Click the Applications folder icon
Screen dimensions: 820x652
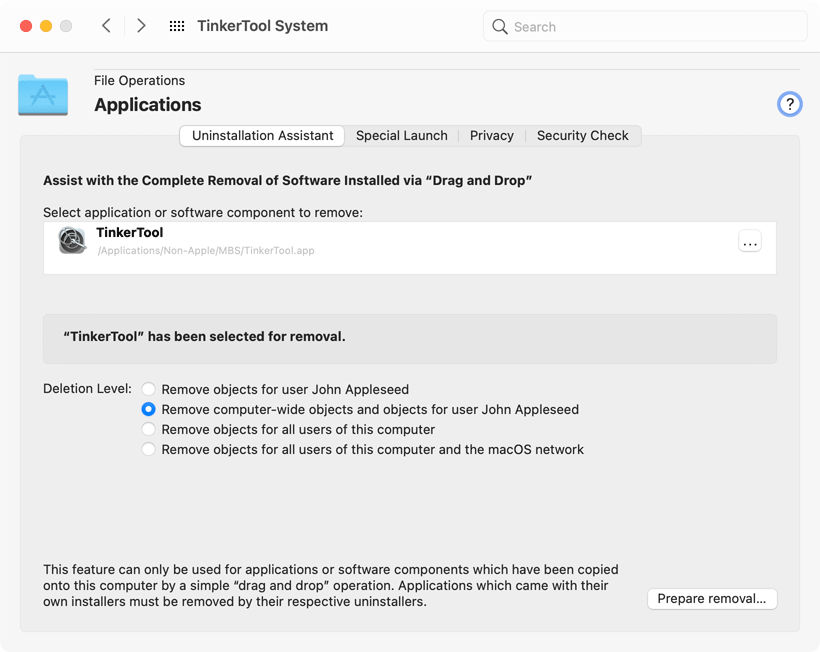(43, 95)
